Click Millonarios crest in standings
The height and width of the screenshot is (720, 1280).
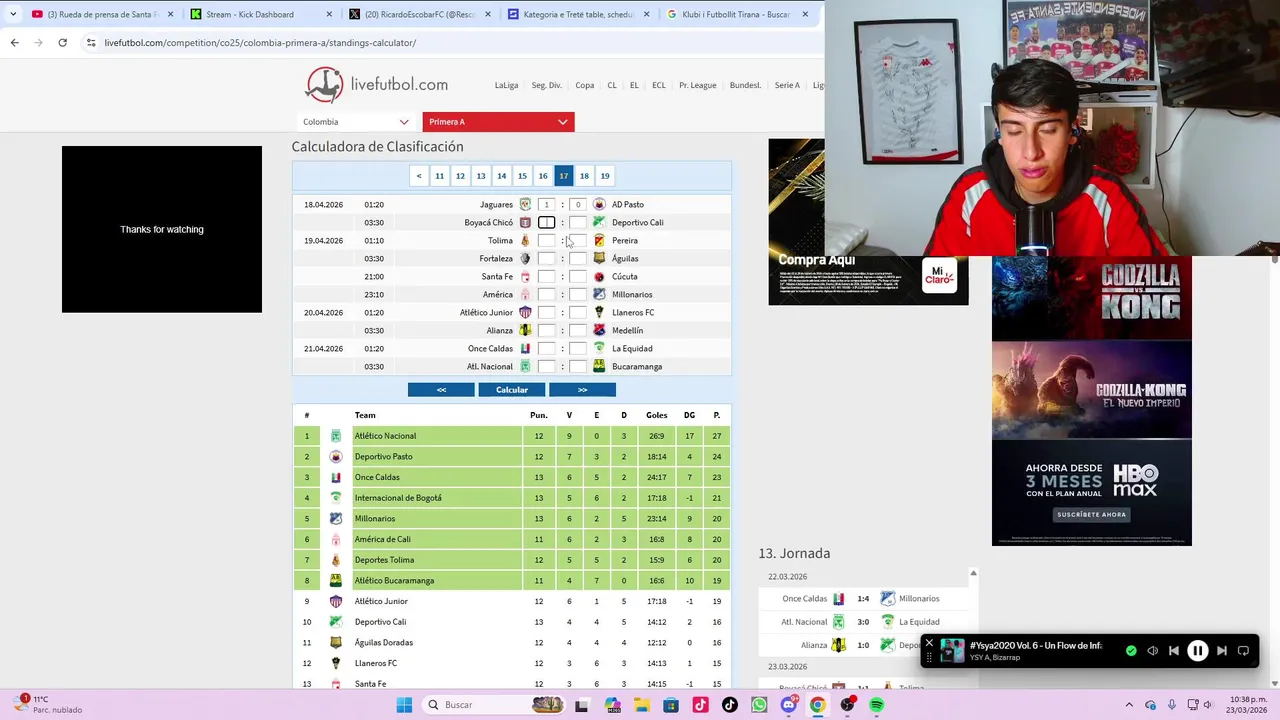coord(336,518)
